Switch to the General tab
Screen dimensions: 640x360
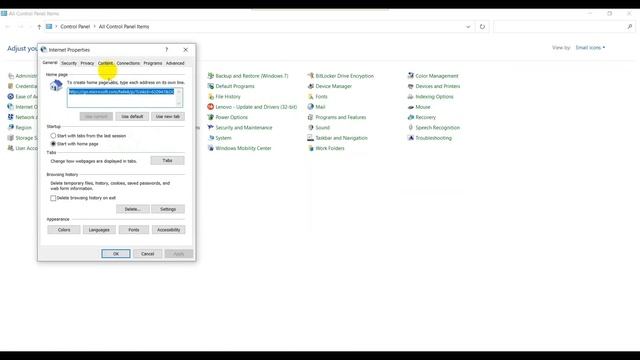pyautogui.click(x=50, y=63)
